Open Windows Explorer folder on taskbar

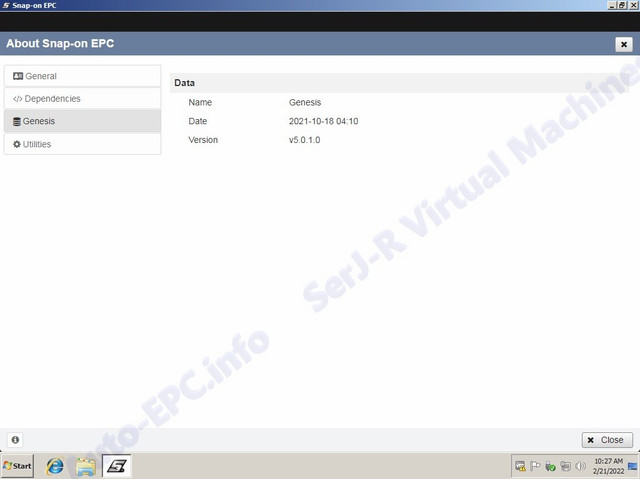85,466
